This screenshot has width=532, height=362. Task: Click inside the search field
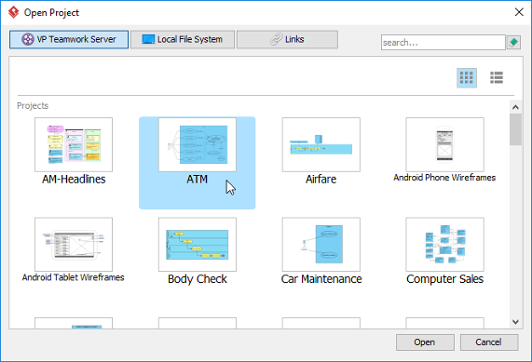pyautogui.click(x=443, y=42)
